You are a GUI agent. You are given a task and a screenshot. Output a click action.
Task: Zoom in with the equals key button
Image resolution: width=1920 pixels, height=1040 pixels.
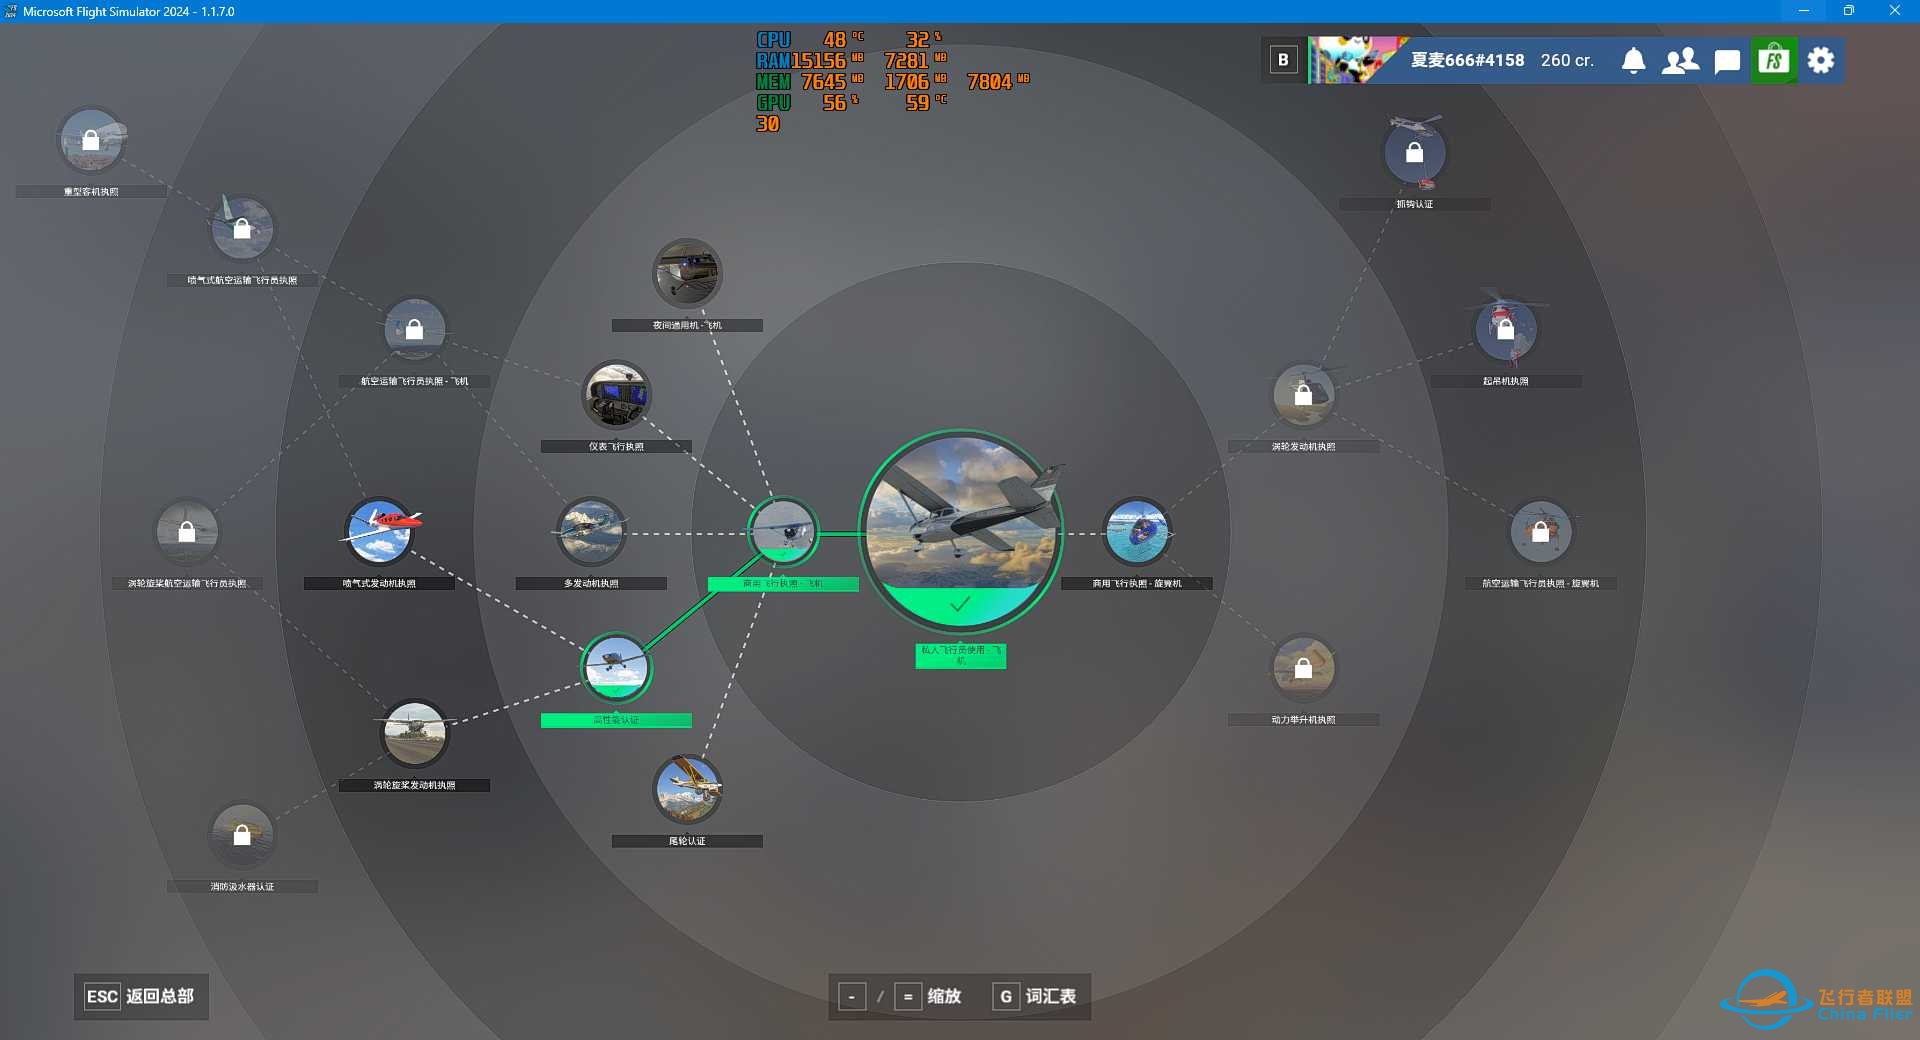pyautogui.click(x=908, y=996)
